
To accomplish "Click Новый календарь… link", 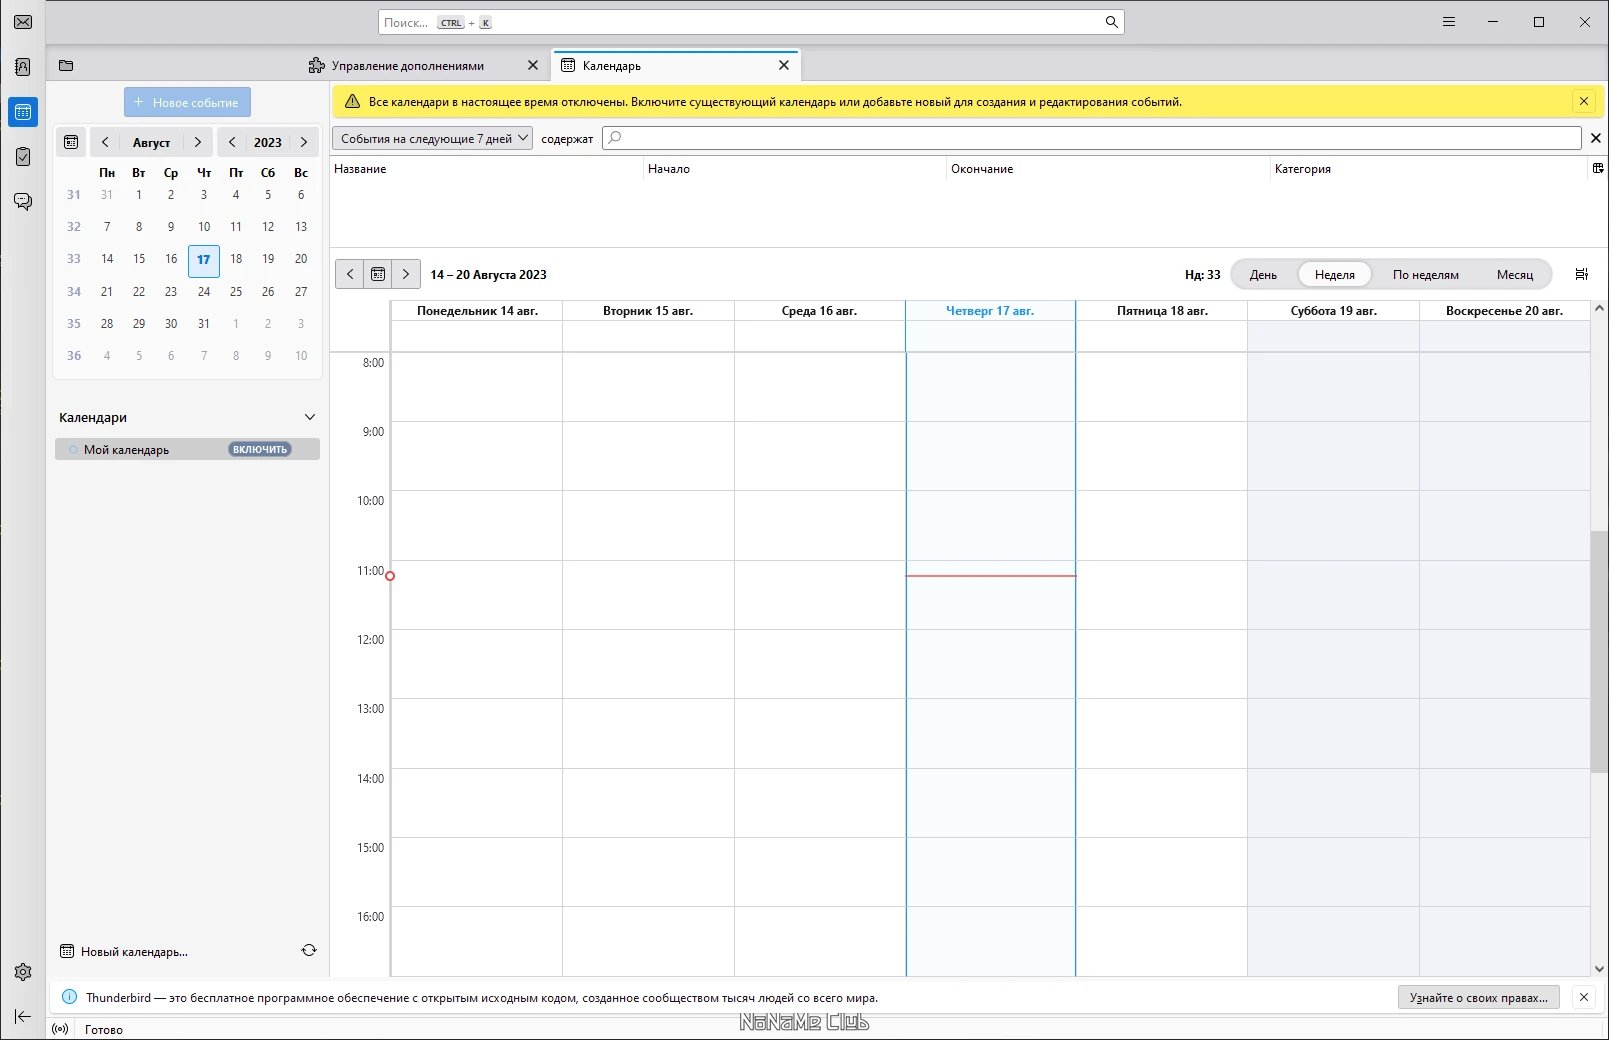I will click(124, 951).
